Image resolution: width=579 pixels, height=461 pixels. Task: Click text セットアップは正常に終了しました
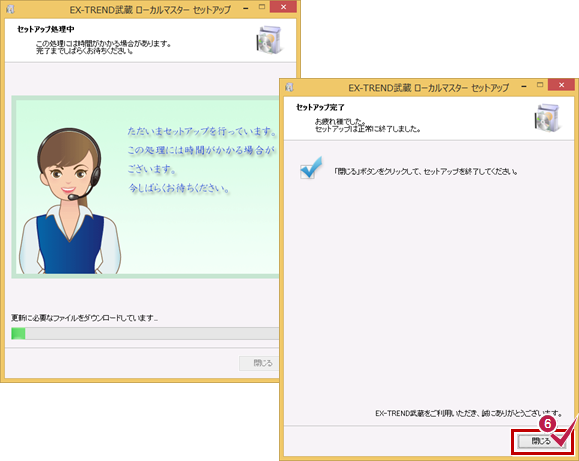click(x=367, y=129)
